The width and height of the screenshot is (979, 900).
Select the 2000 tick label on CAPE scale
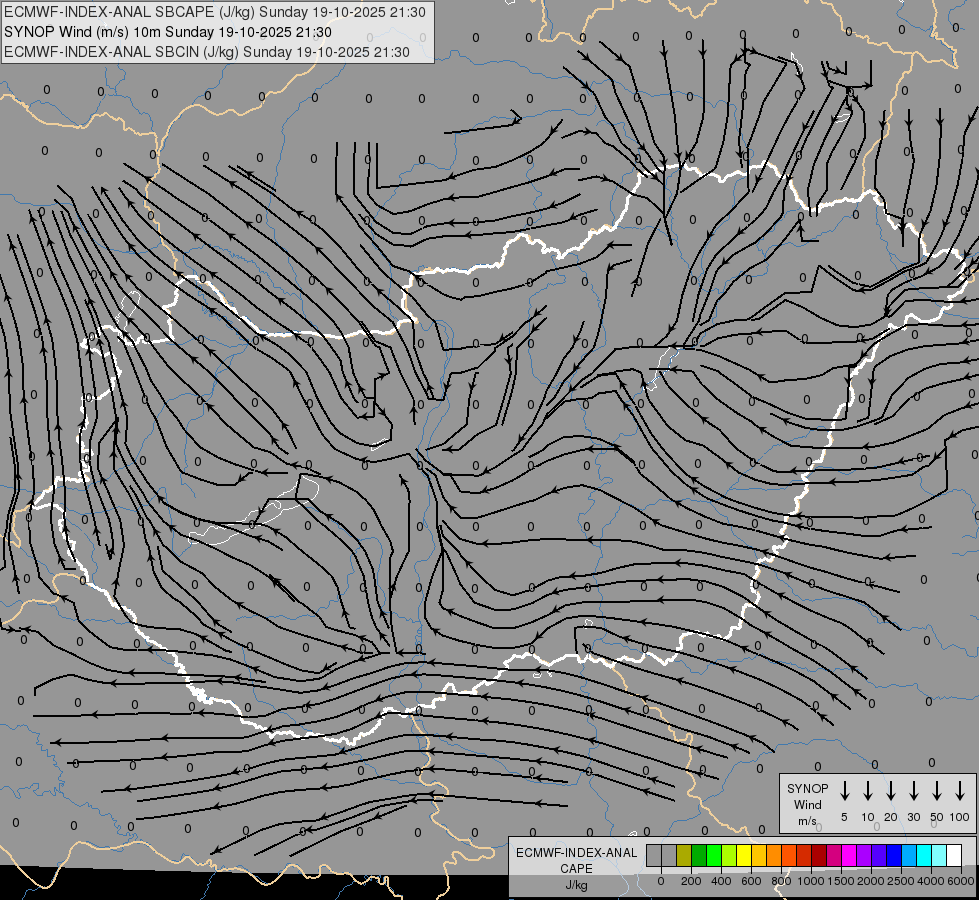pyautogui.click(x=871, y=881)
